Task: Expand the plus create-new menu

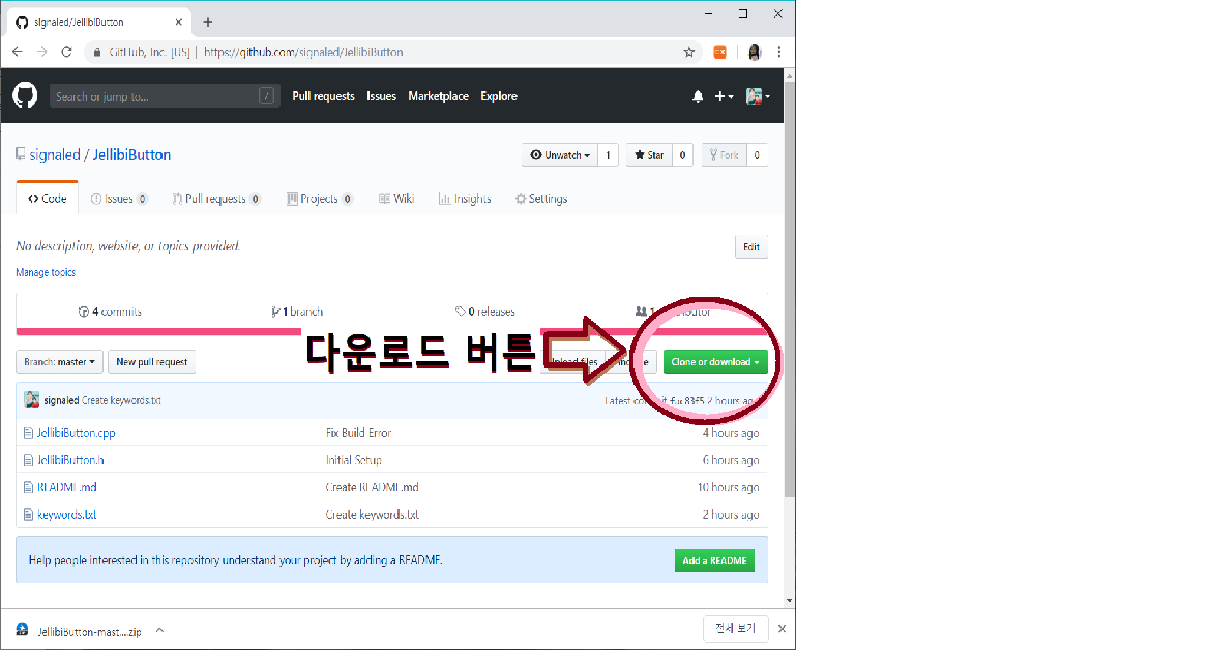Action: (724, 96)
